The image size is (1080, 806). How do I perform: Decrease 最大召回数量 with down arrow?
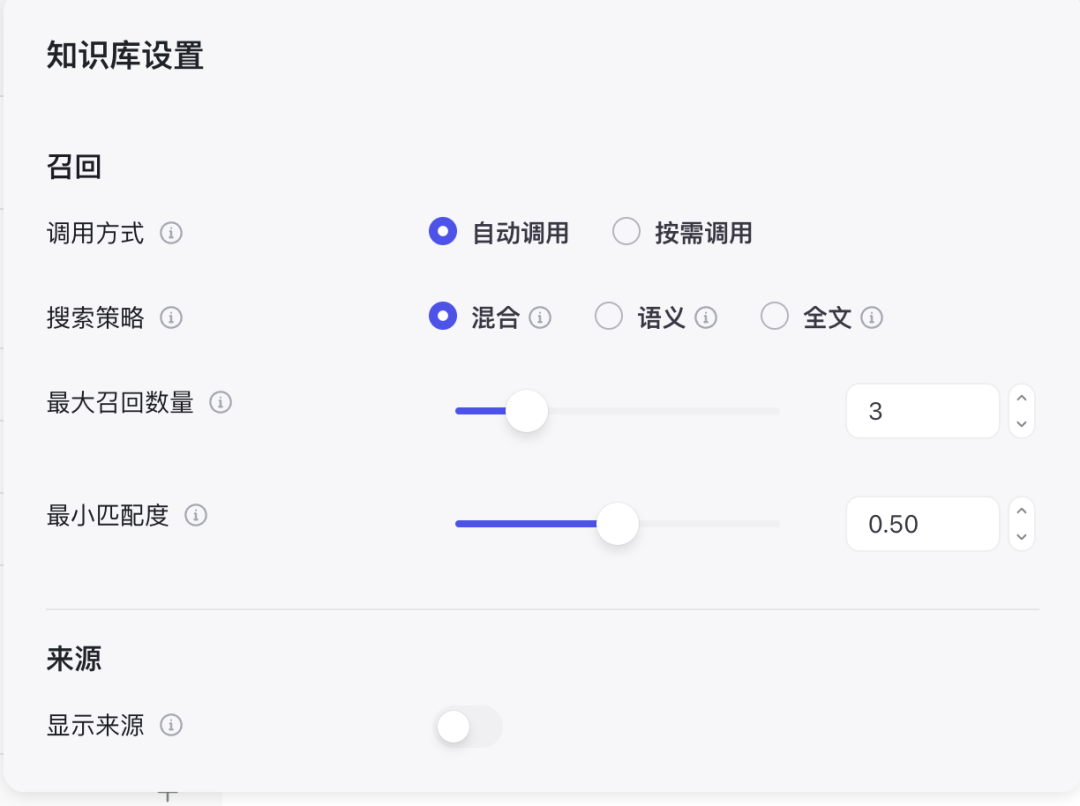pyautogui.click(x=1021, y=424)
